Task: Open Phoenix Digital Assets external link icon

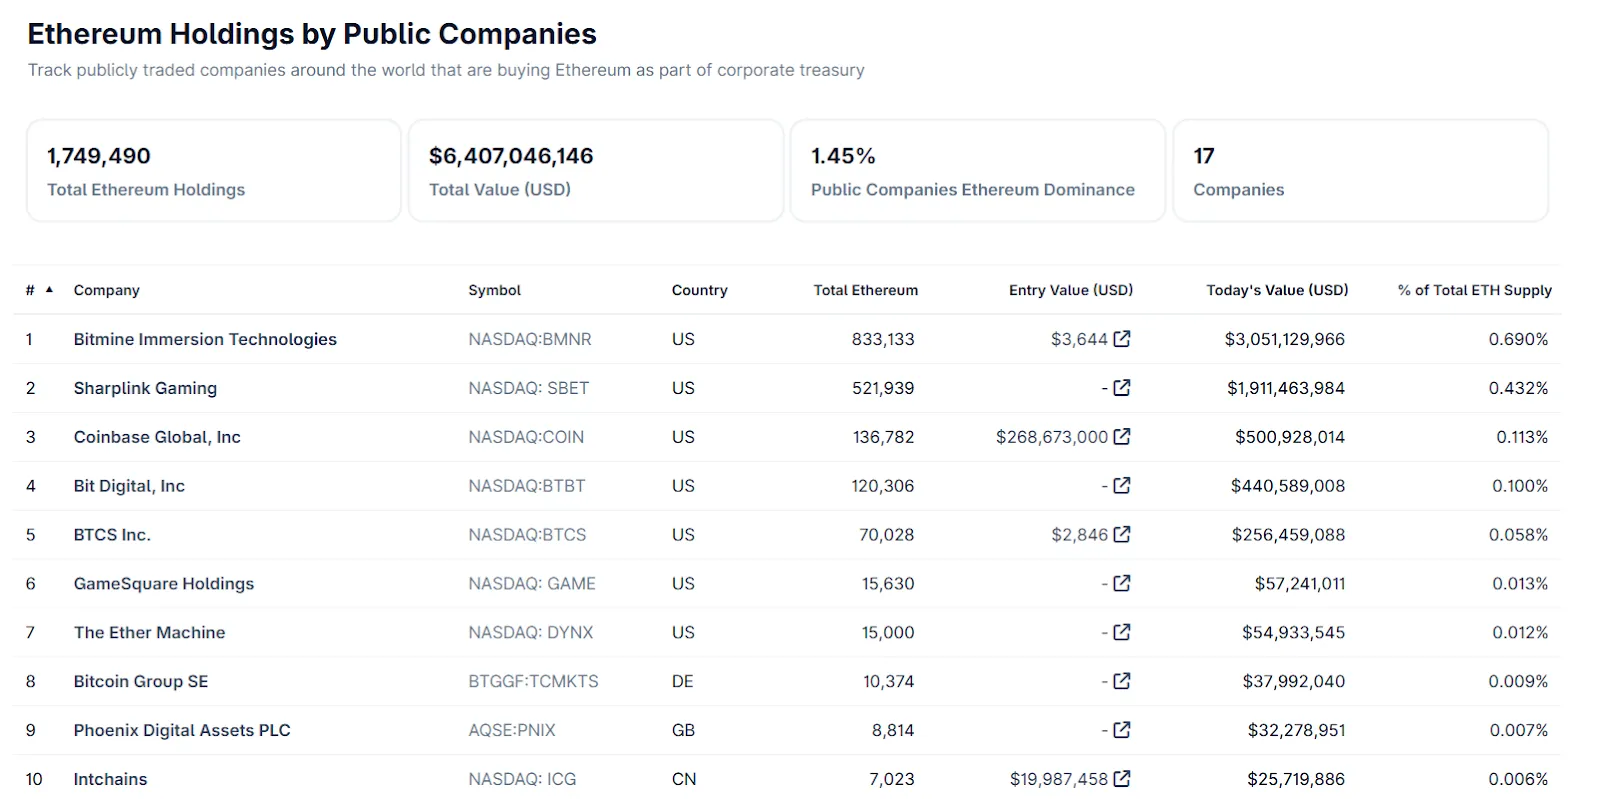Action: pos(1122,731)
